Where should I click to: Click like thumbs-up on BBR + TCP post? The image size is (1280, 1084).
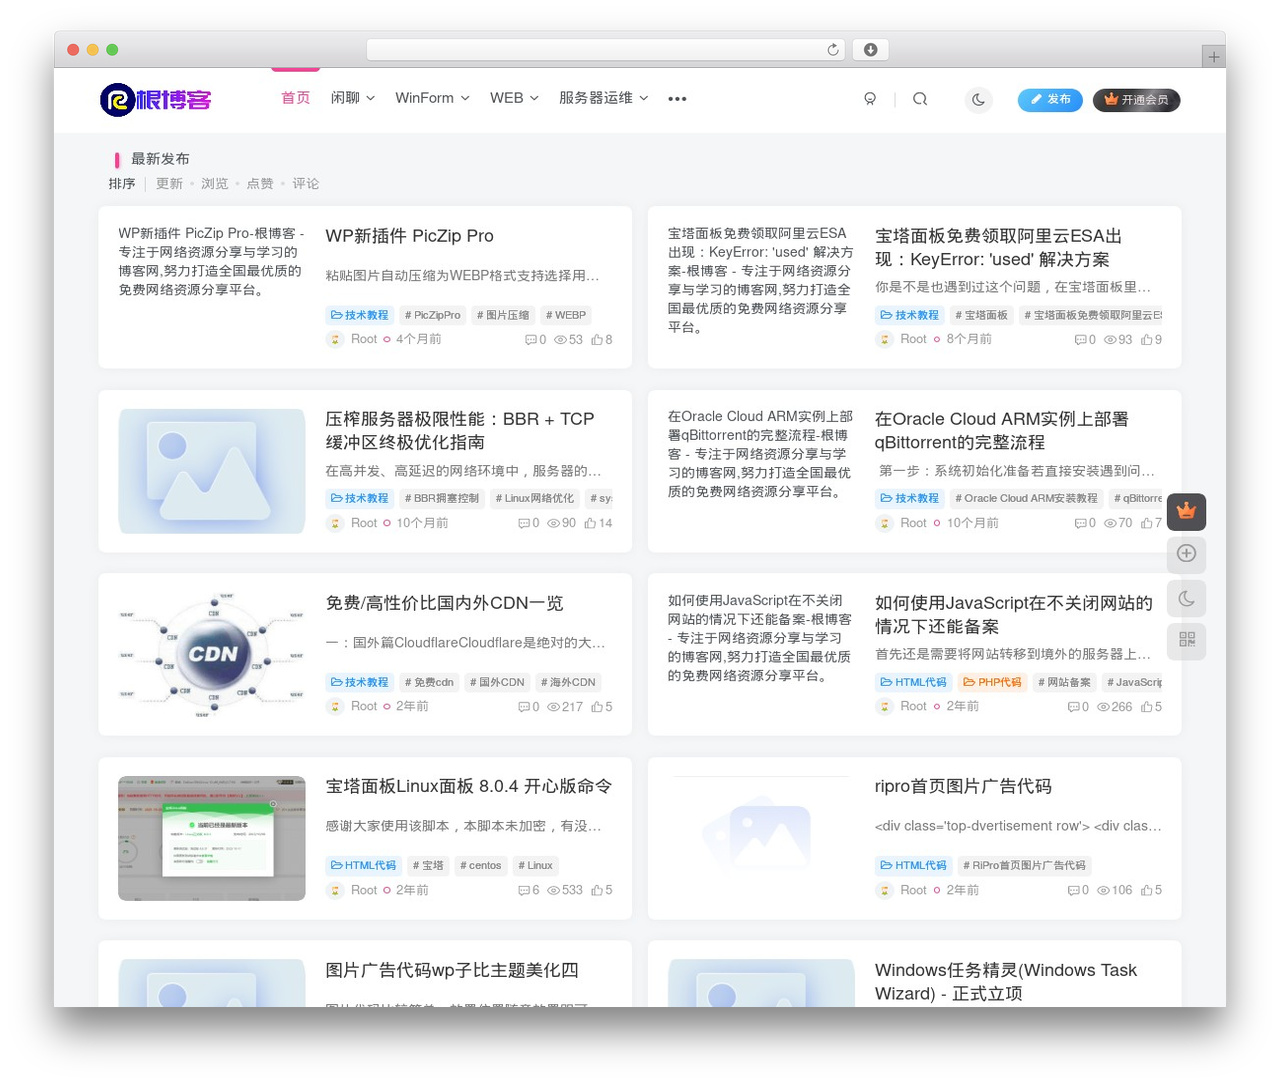click(590, 523)
